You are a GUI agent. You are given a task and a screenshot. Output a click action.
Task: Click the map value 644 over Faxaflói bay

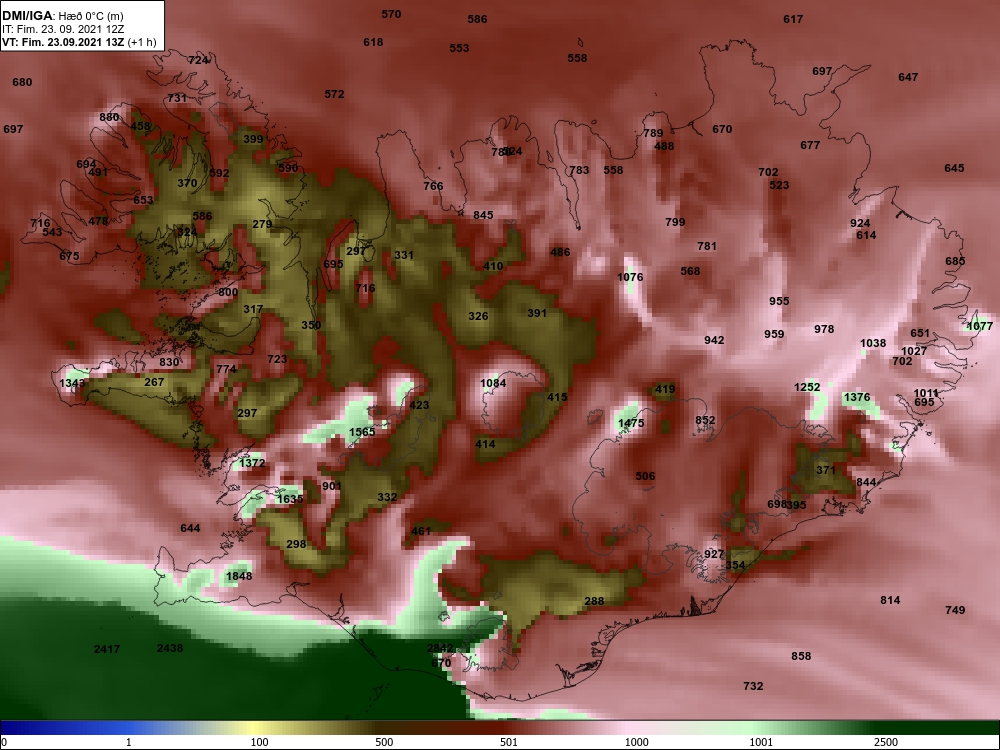(x=190, y=528)
